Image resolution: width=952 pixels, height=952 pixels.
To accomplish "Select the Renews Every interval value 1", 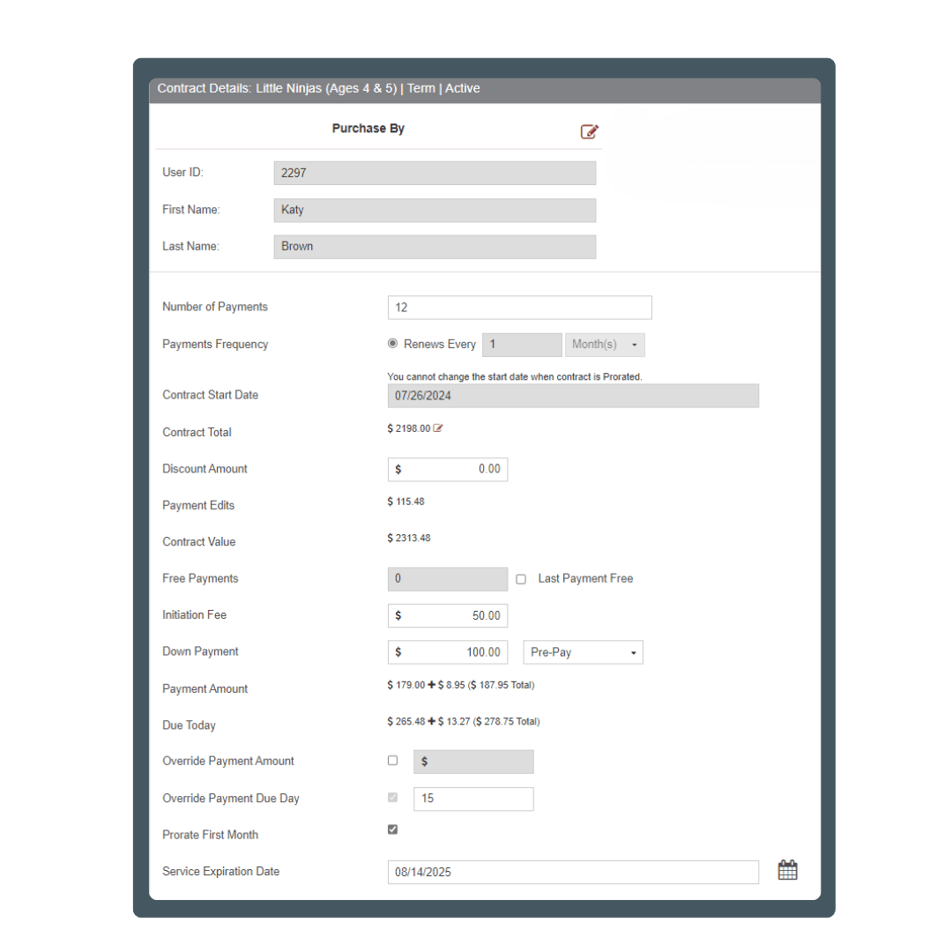I will tap(521, 343).
